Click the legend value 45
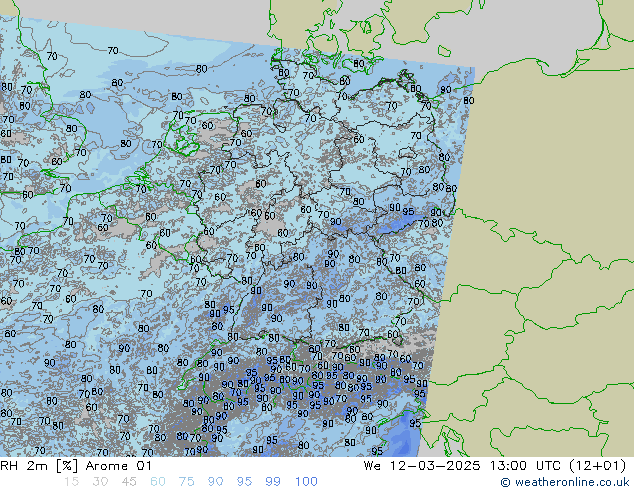This screenshot has width=634, height=490. (129, 482)
